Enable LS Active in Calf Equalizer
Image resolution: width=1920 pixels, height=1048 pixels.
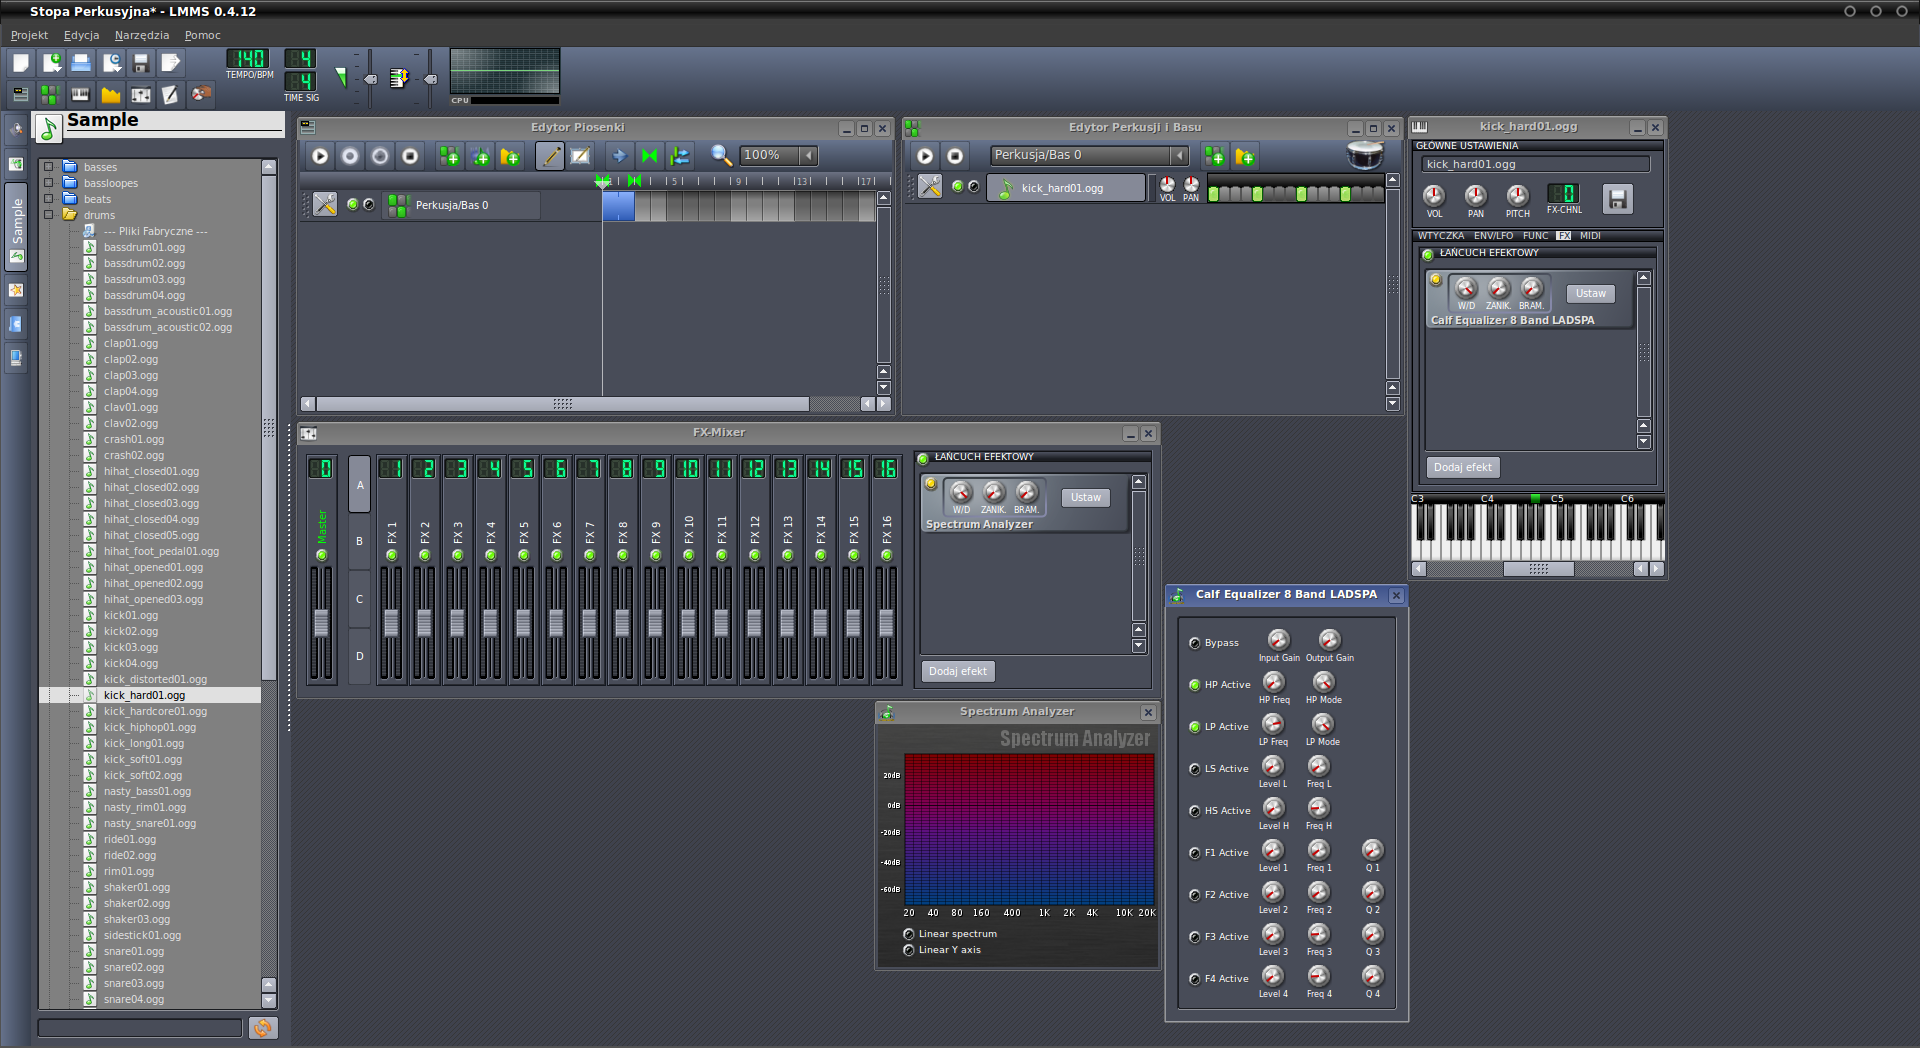pyautogui.click(x=1194, y=769)
